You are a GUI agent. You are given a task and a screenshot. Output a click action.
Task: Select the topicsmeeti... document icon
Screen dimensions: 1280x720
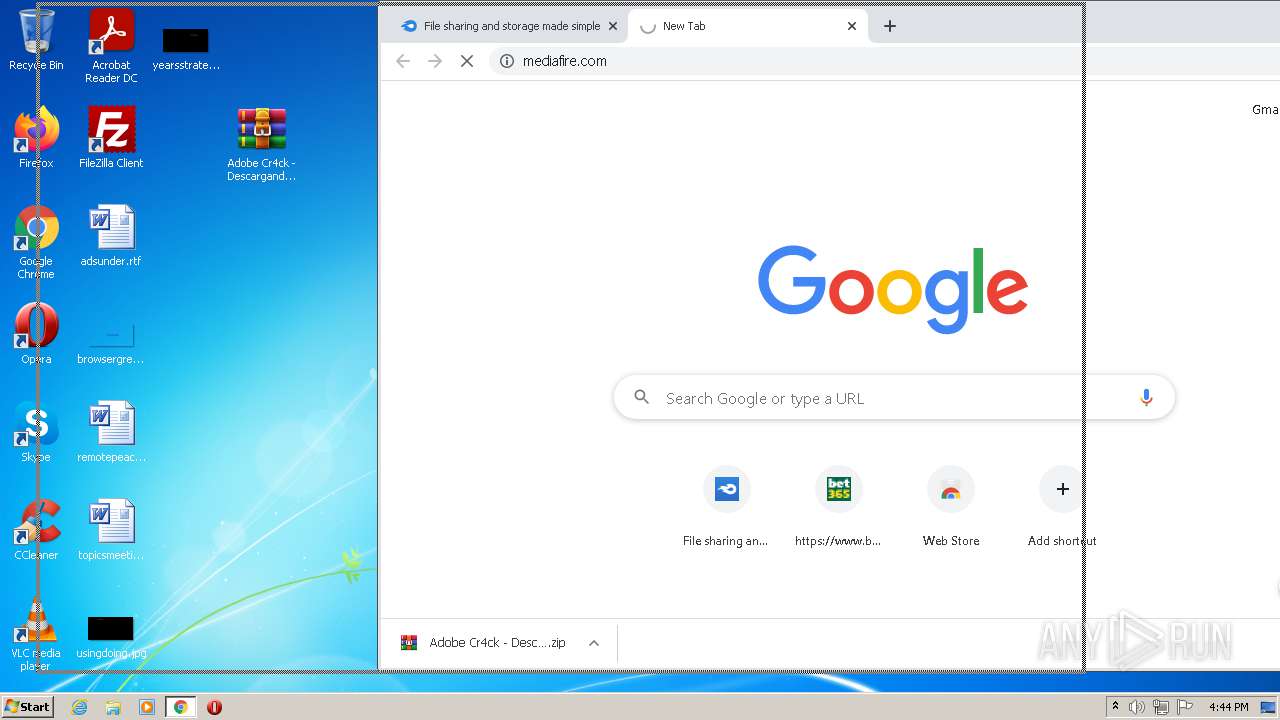(x=111, y=530)
